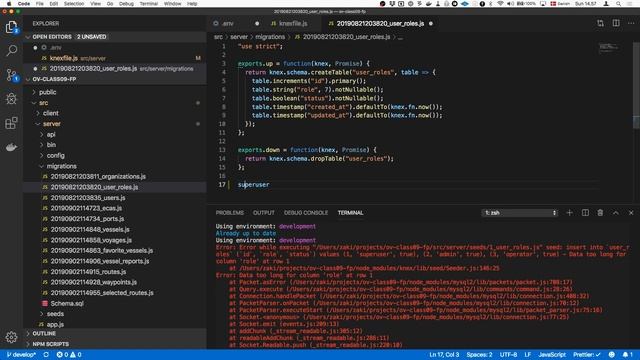Screen dimensions: 640x360
Task: Open the Search view icon
Action: pyautogui.click(x=11, y=51)
